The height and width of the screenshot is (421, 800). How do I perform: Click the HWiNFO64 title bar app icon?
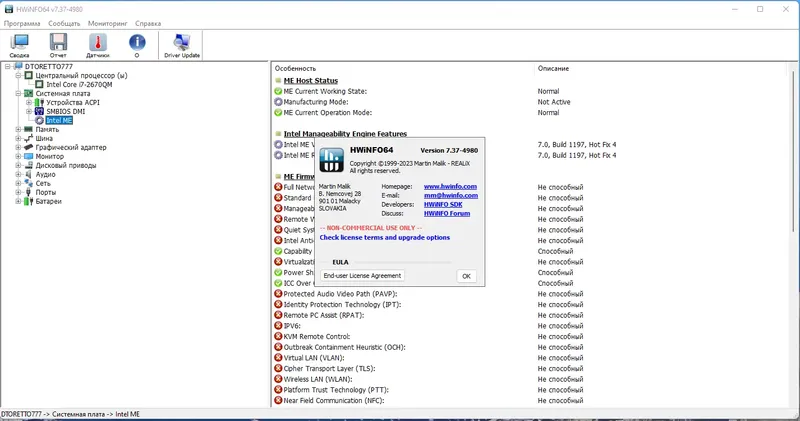pos(9,9)
